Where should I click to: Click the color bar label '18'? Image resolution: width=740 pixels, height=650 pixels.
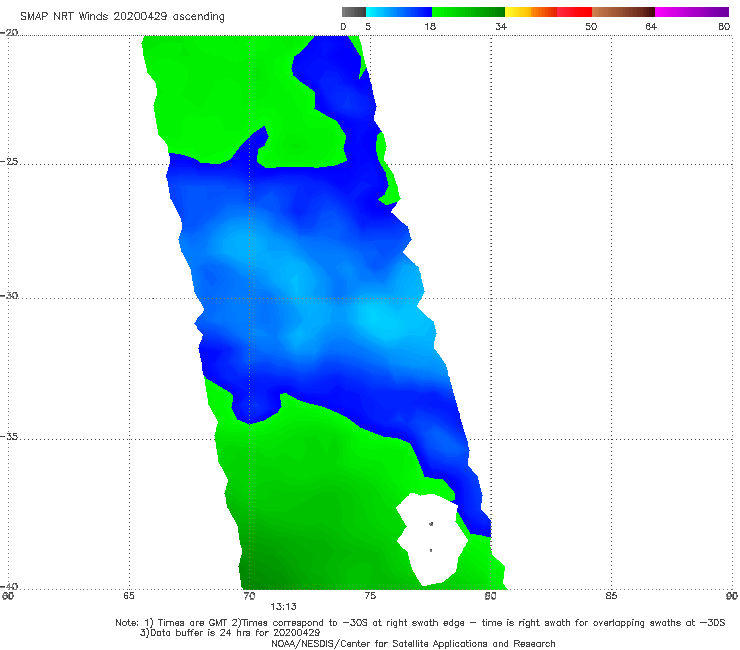pyautogui.click(x=430, y=26)
